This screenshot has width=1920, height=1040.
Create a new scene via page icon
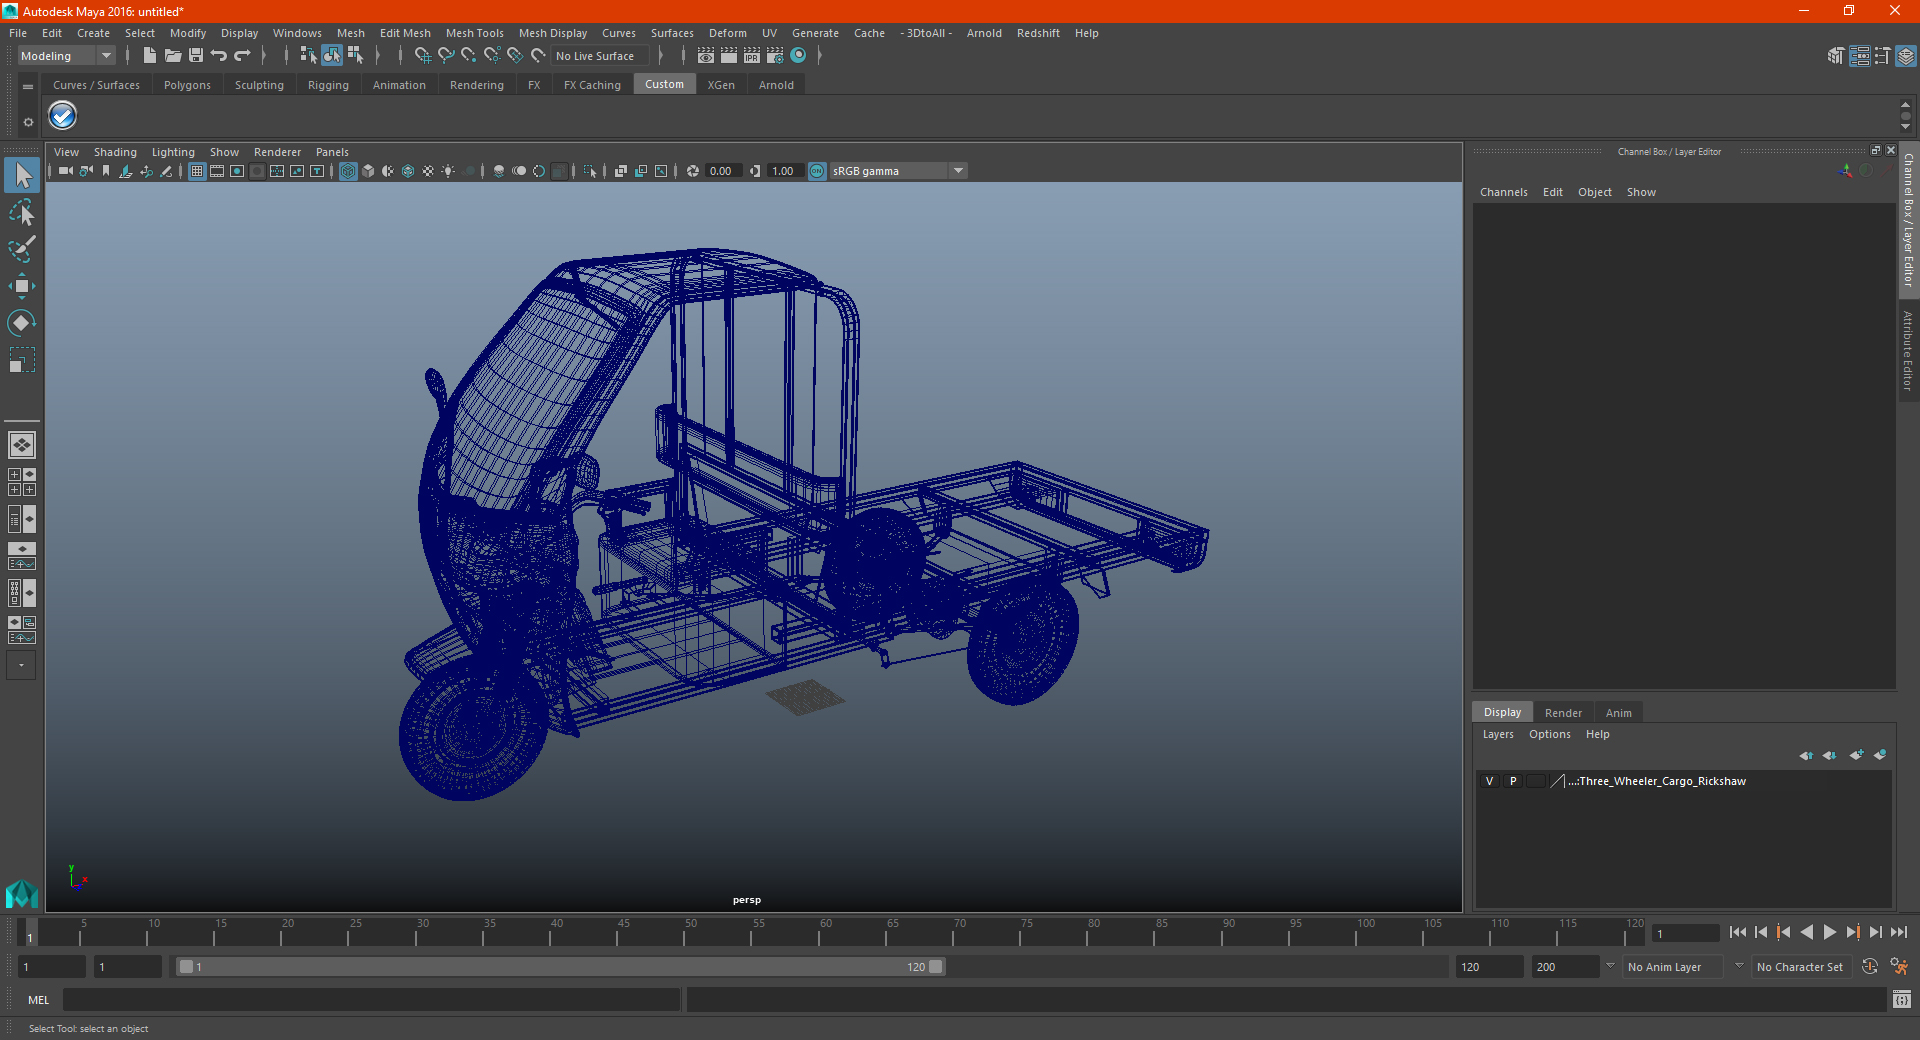(149, 56)
